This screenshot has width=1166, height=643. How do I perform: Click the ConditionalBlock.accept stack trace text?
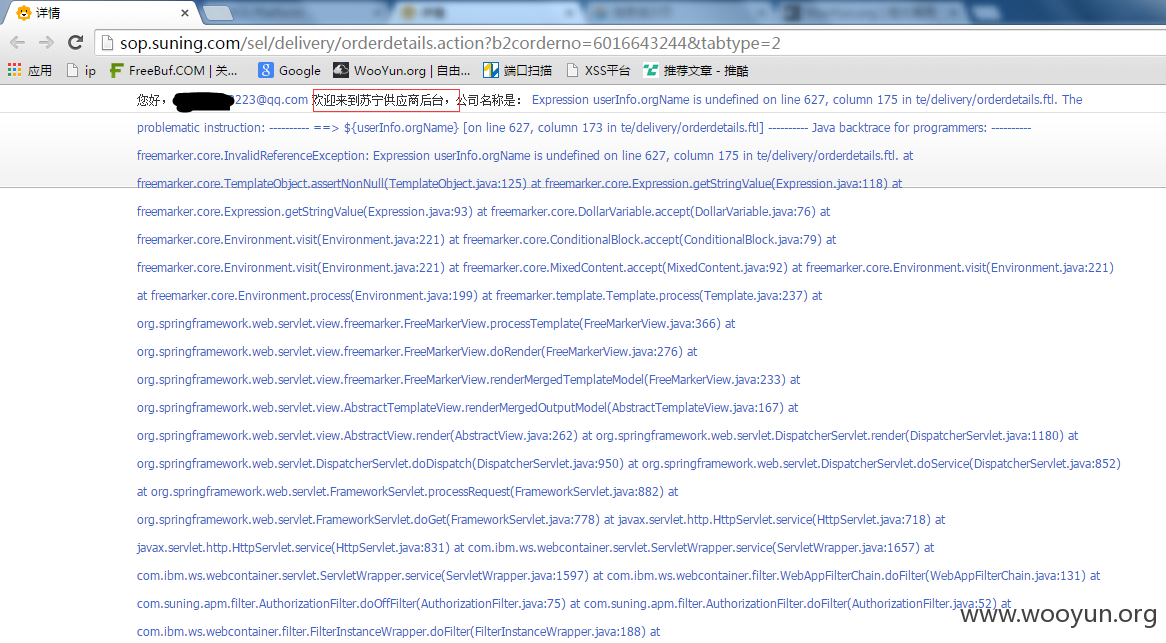[x=642, y=240]
